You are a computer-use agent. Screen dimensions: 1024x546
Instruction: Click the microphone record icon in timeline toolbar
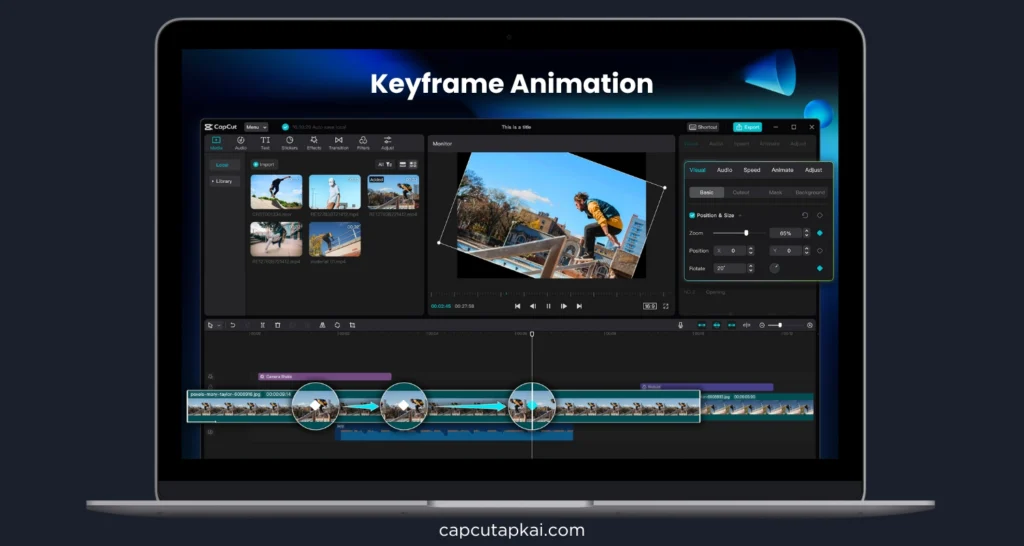[x=681, y=325]
